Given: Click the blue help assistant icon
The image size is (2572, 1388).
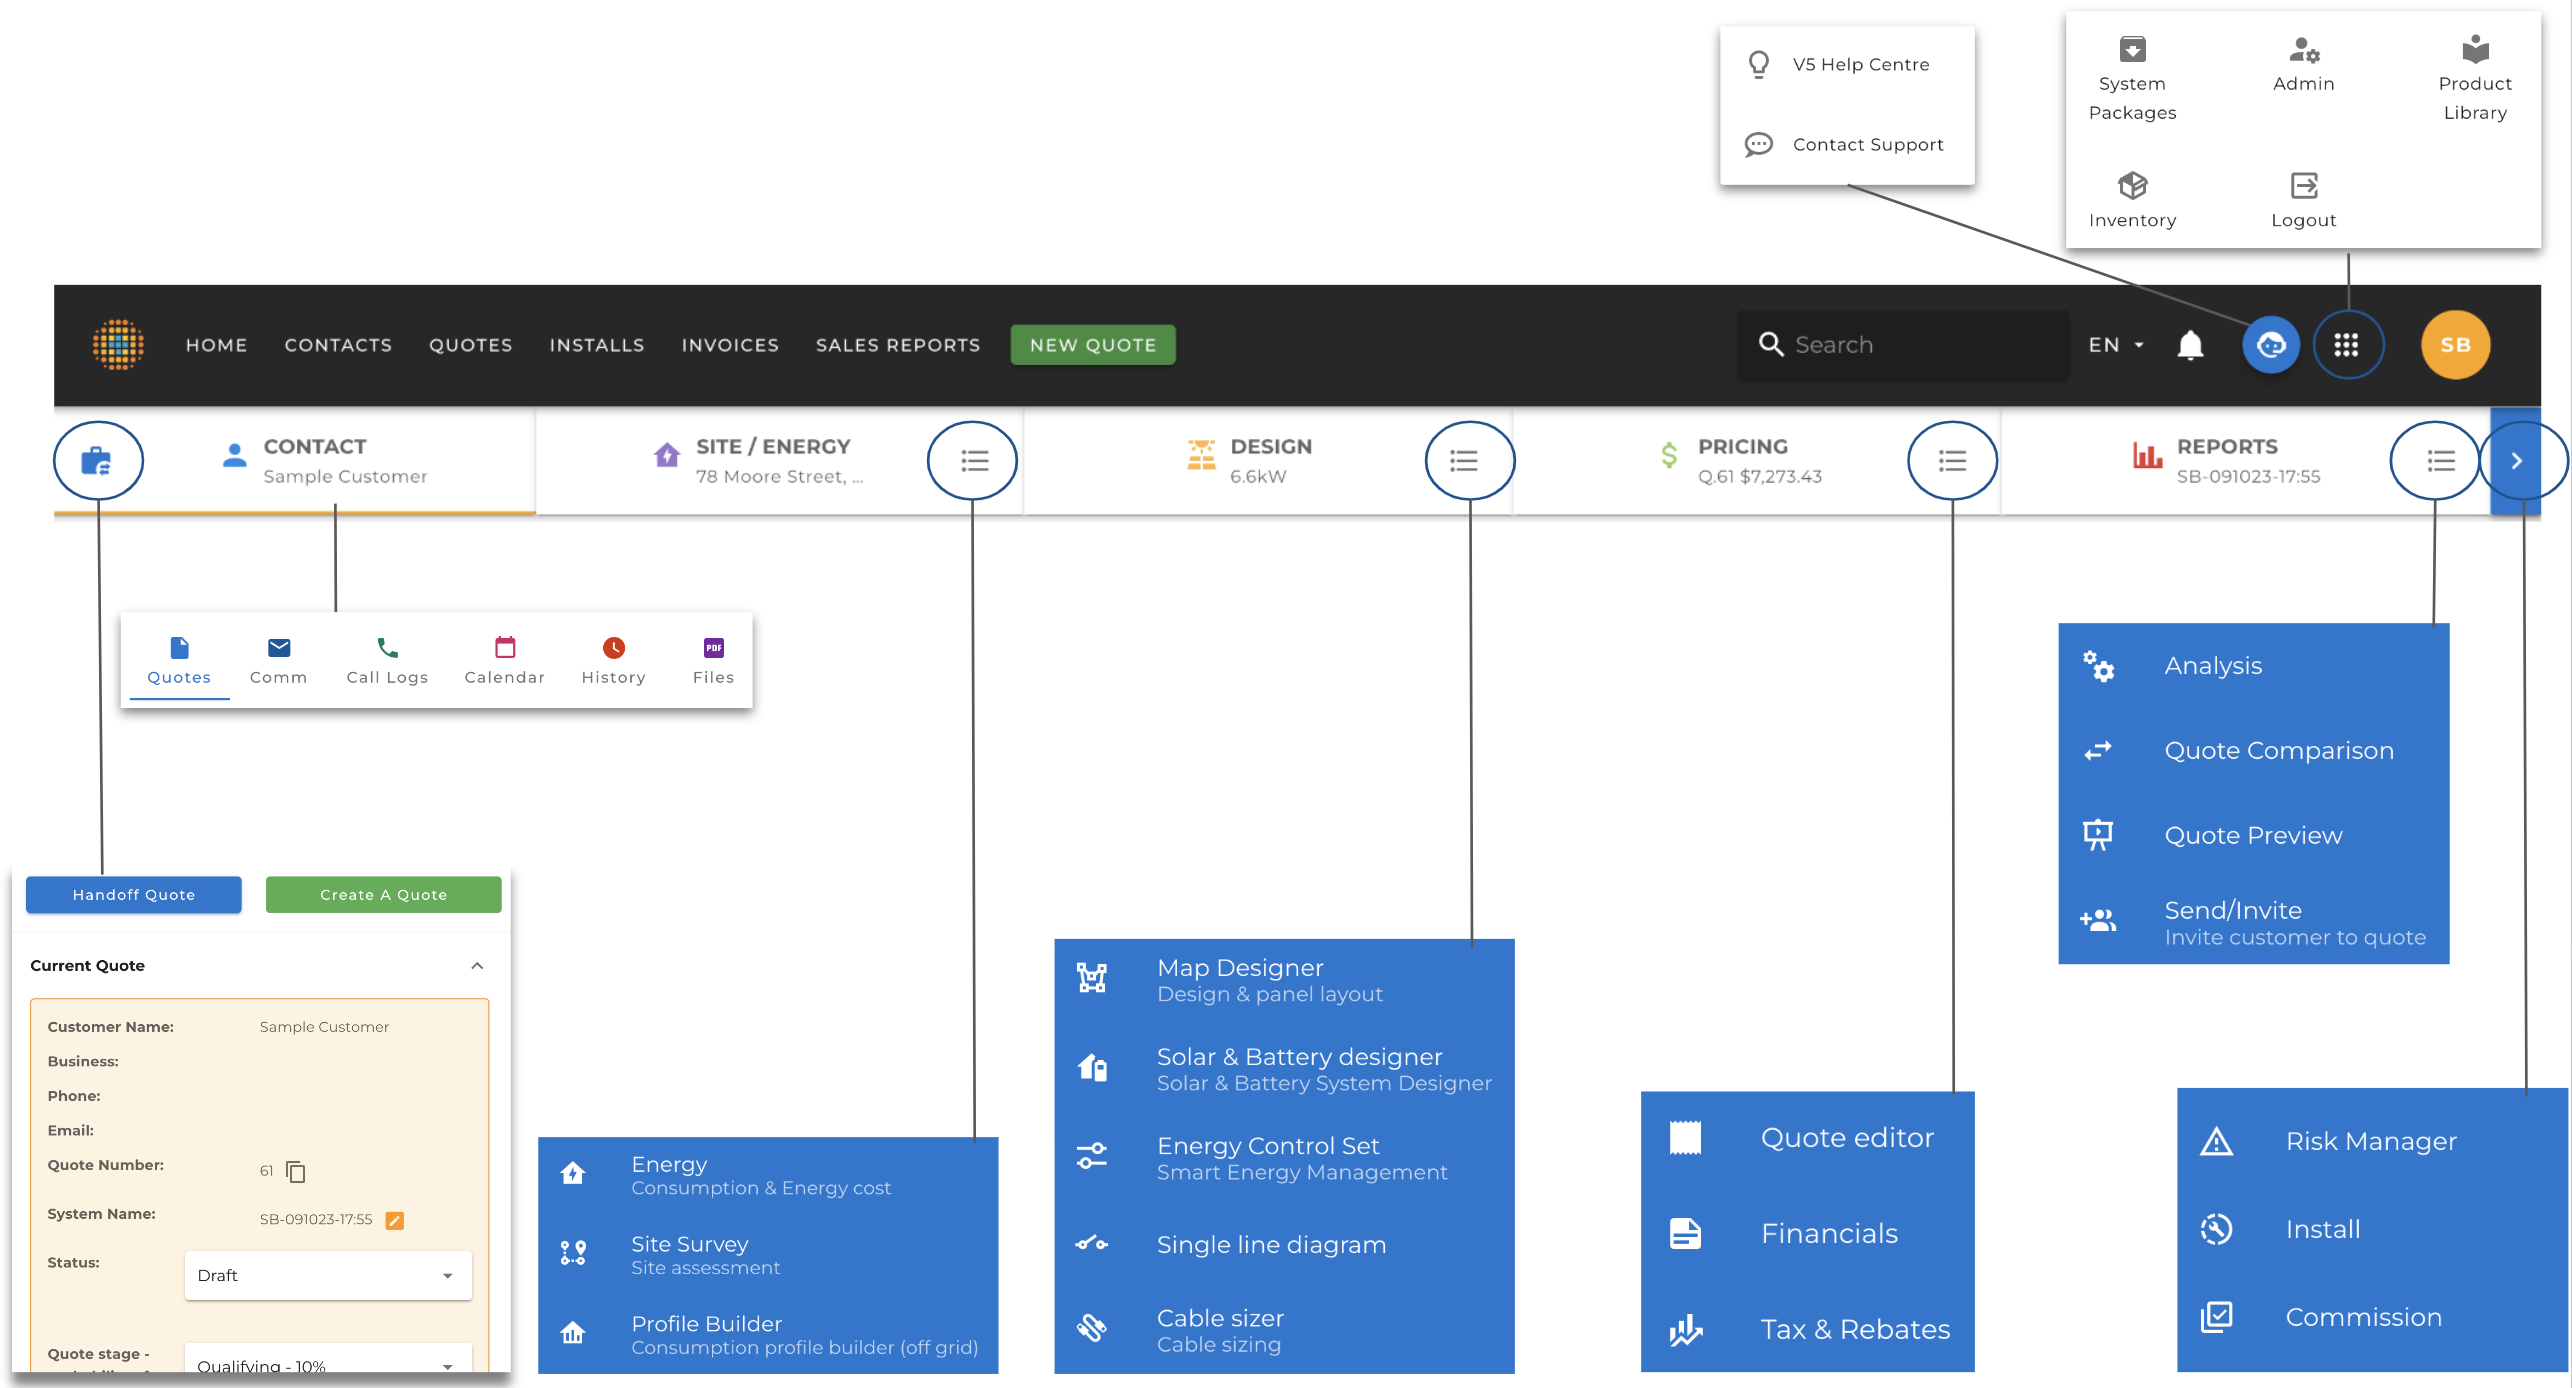Looking at the screenshot, I should pos(2270,345).
